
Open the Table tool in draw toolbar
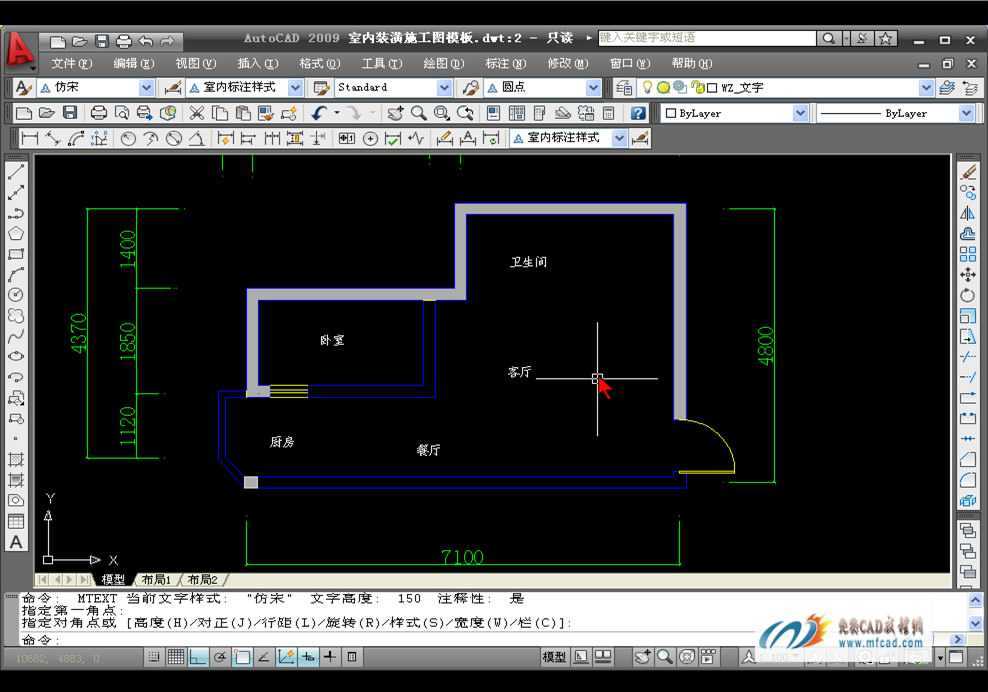click(16, 521)
